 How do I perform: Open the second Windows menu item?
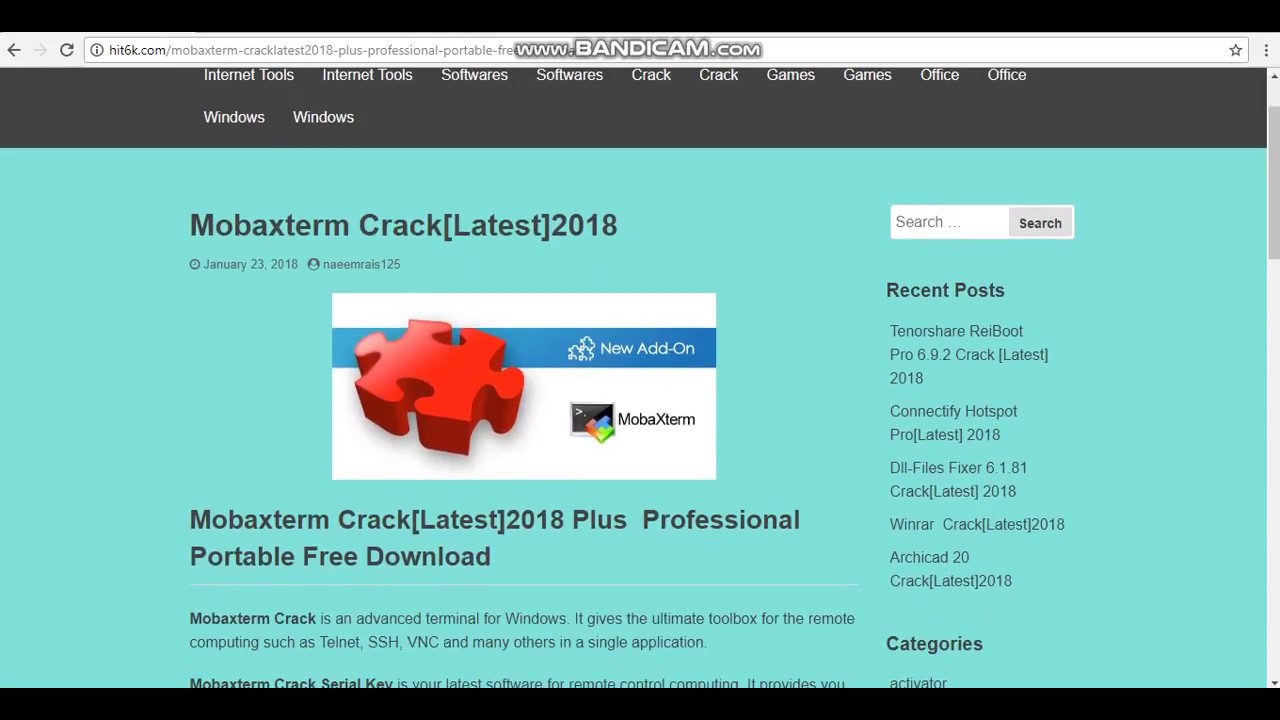click(x=323, y=117)
